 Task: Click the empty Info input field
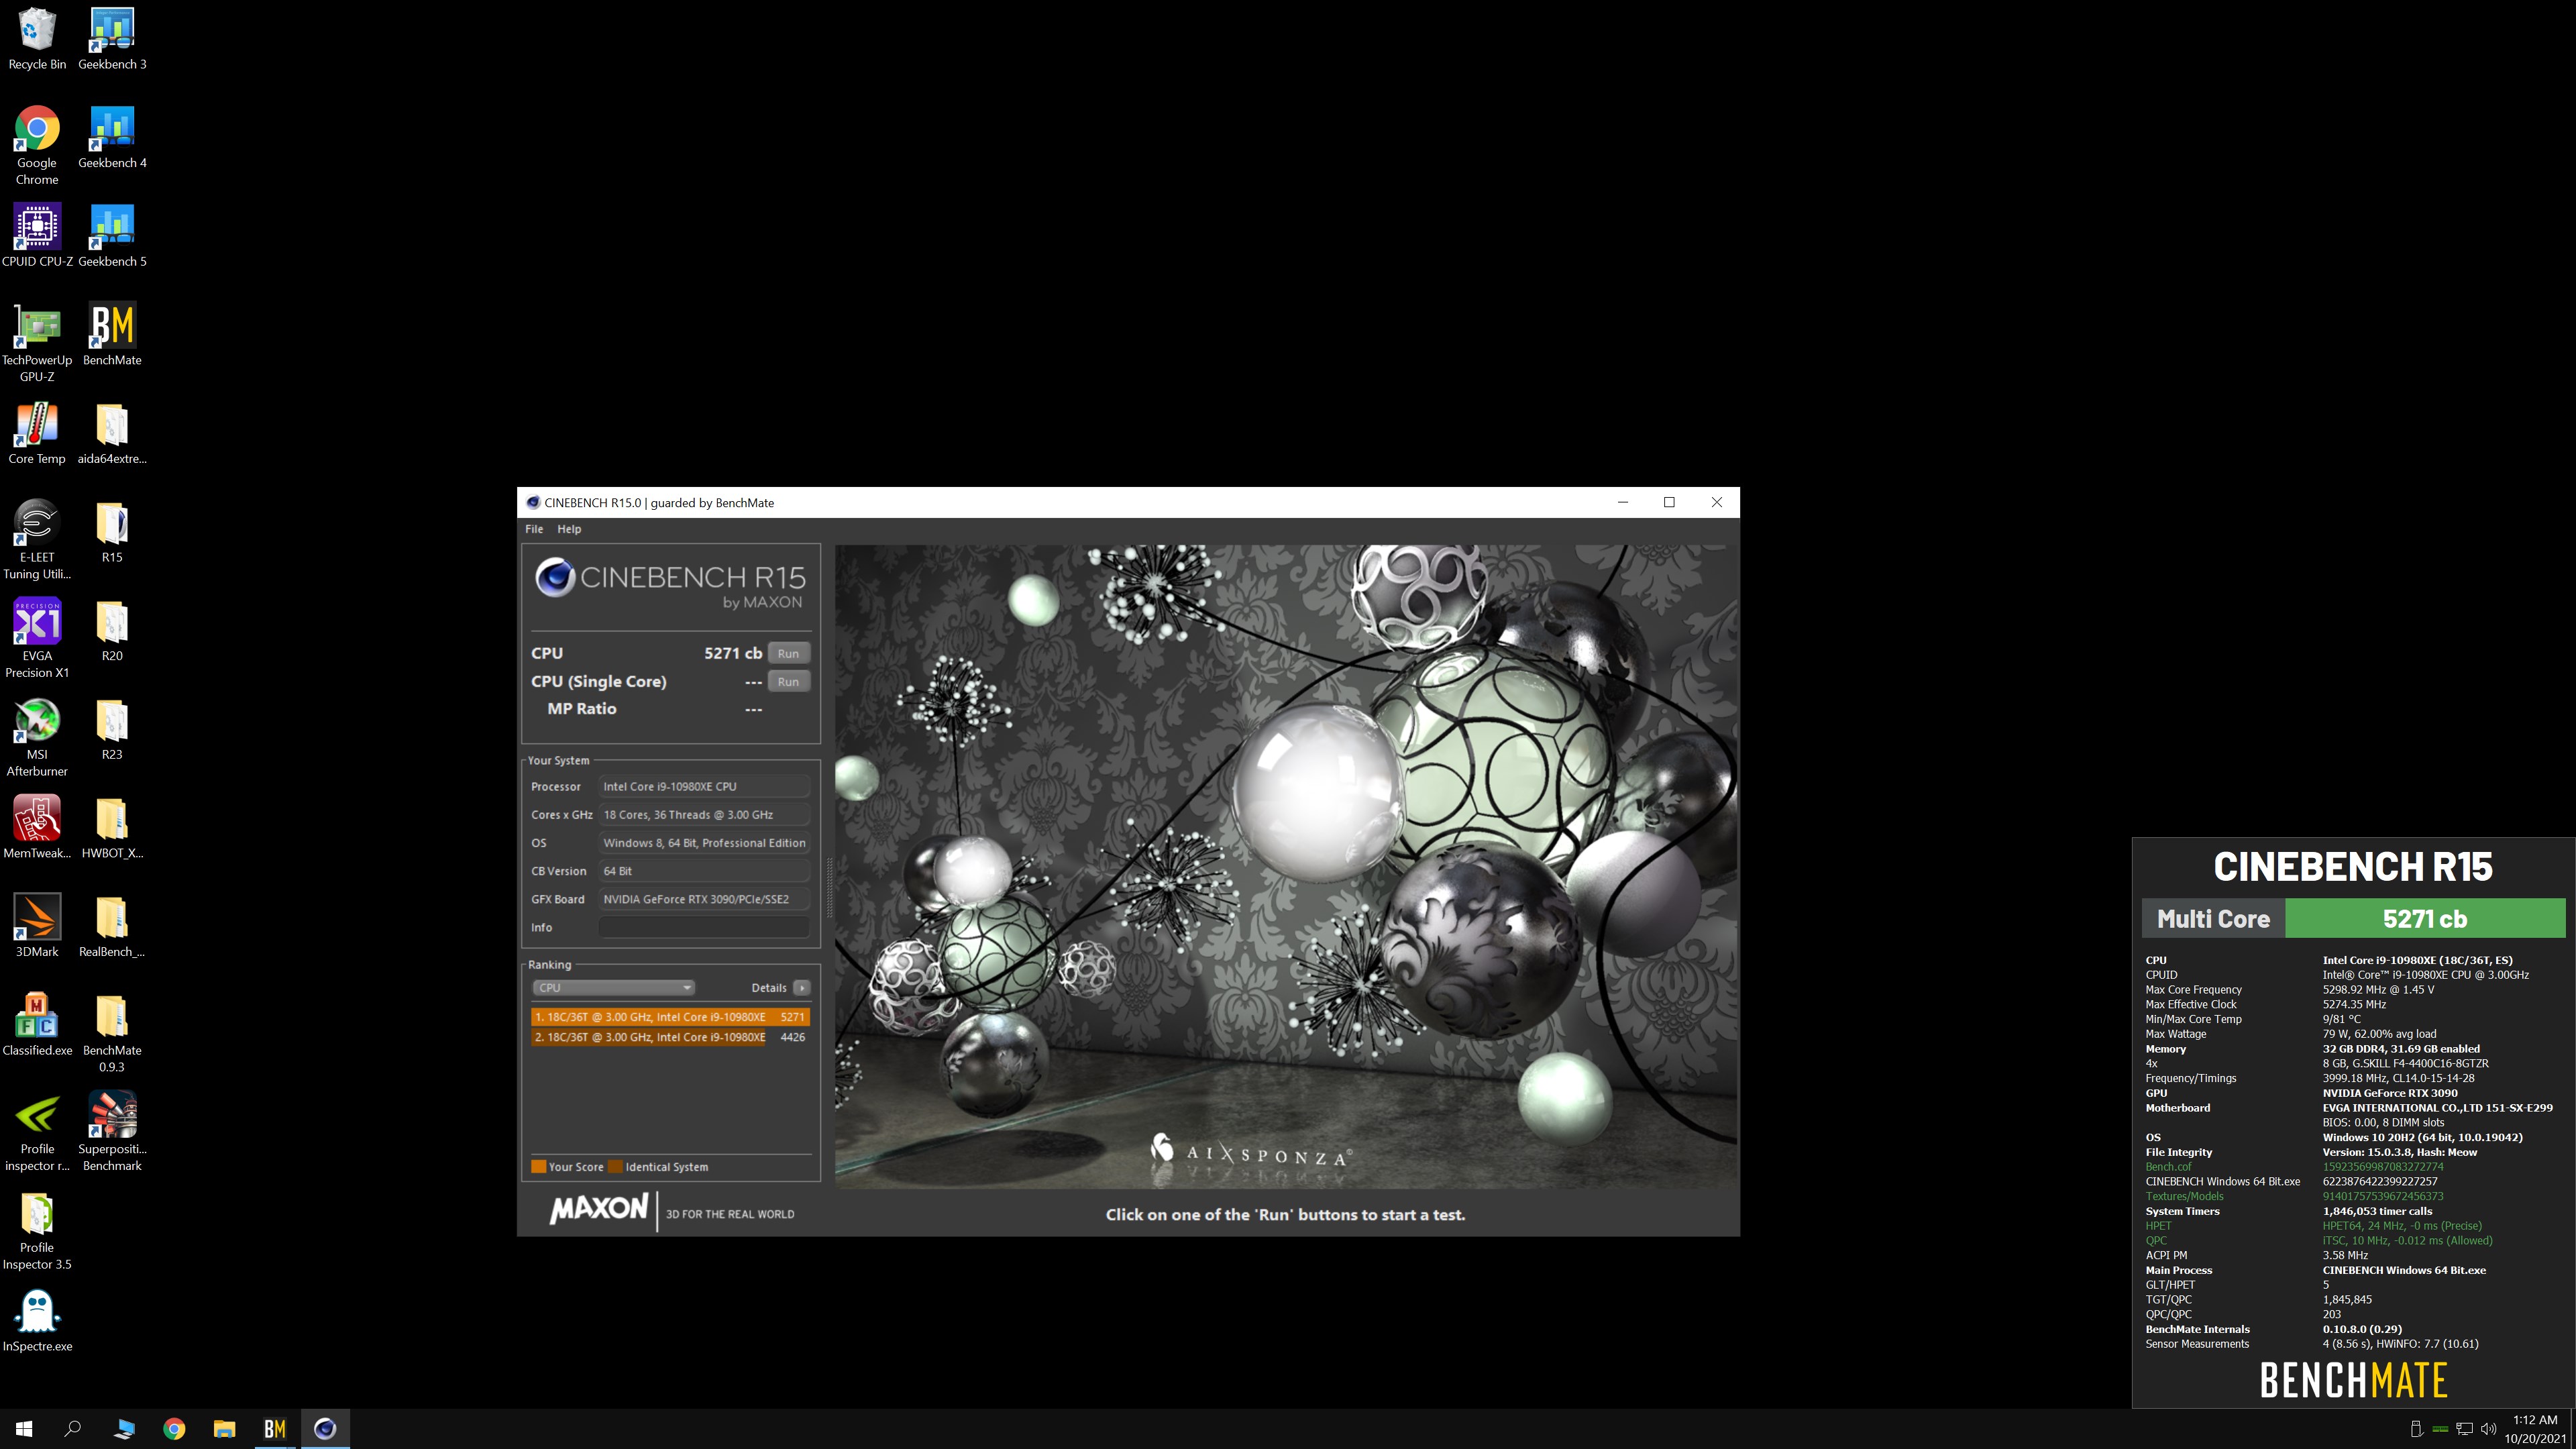tap(704, 927)
